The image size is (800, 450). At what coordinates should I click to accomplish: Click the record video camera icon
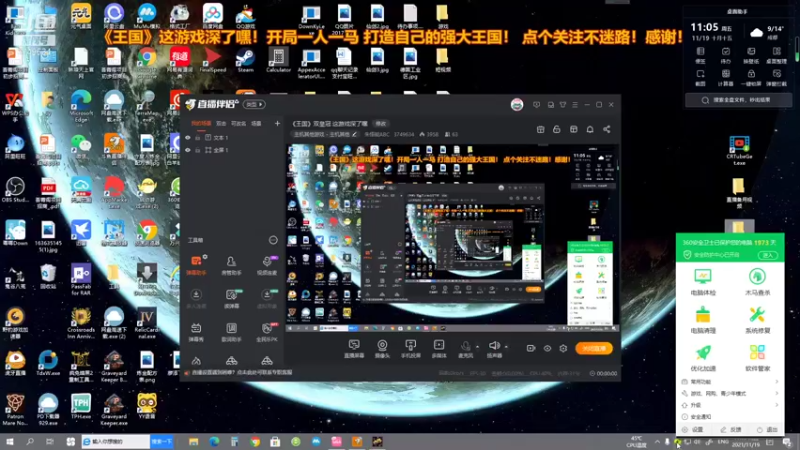[531, 348]
